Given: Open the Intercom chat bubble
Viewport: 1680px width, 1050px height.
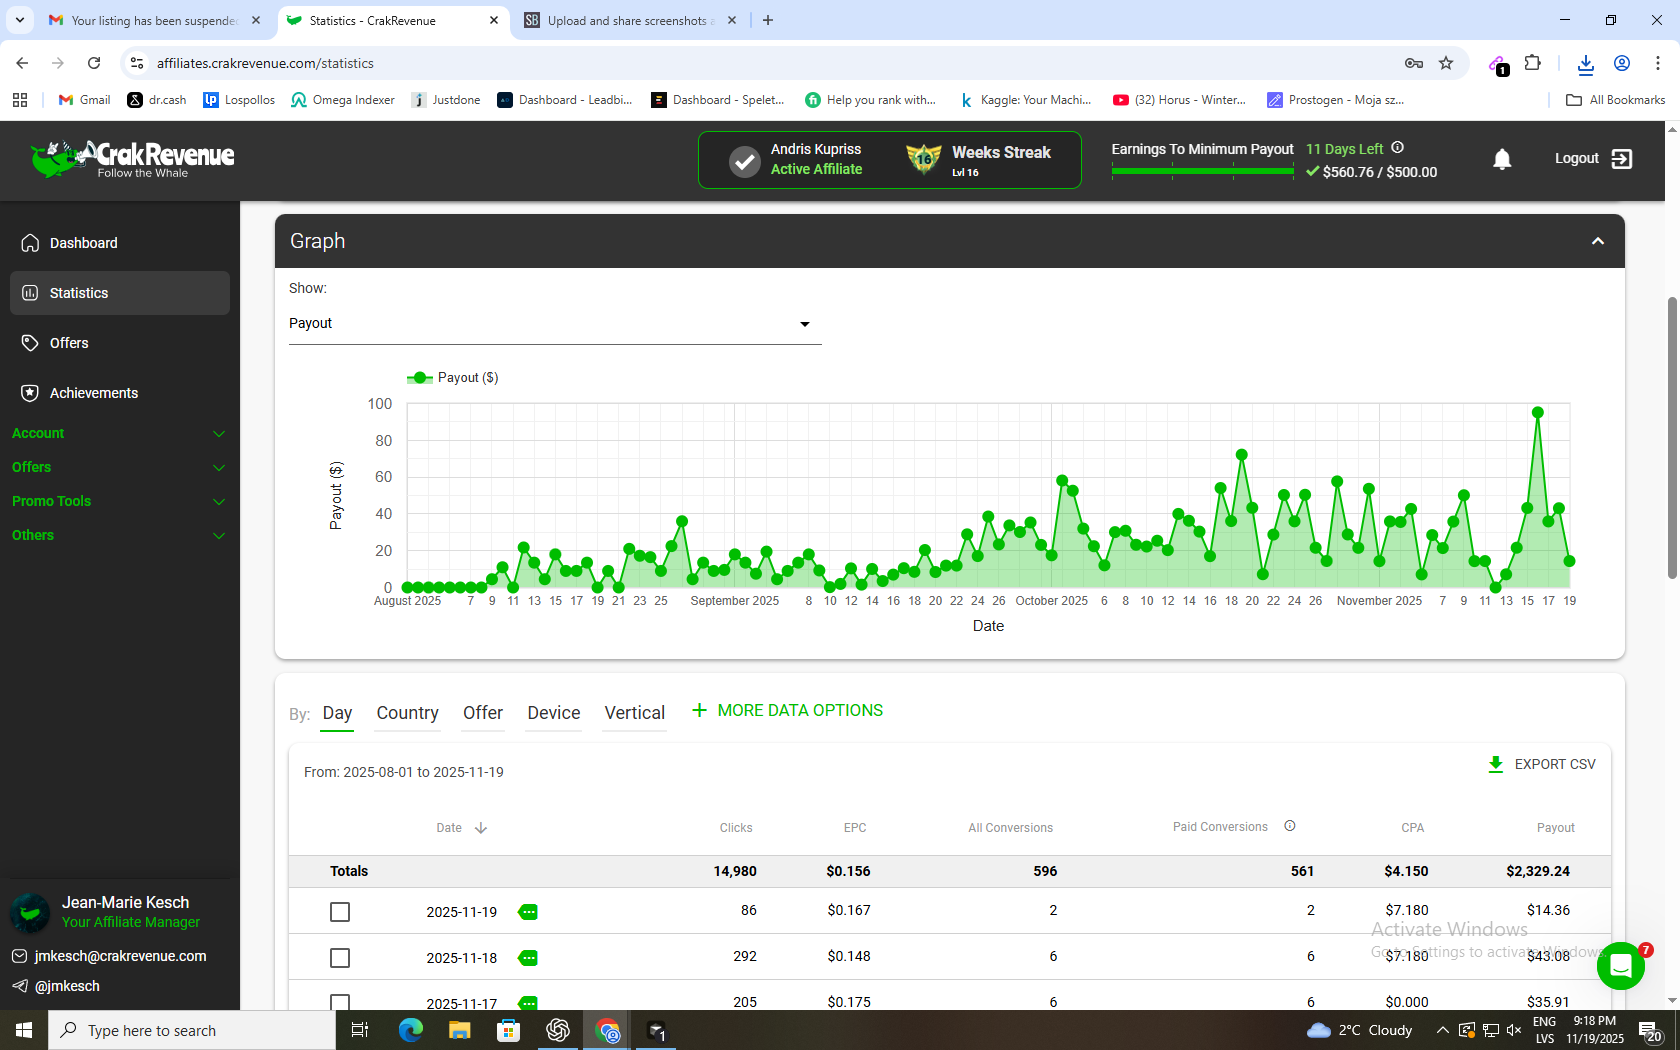Looking at the screenshot, I should tap(1621, 966).
